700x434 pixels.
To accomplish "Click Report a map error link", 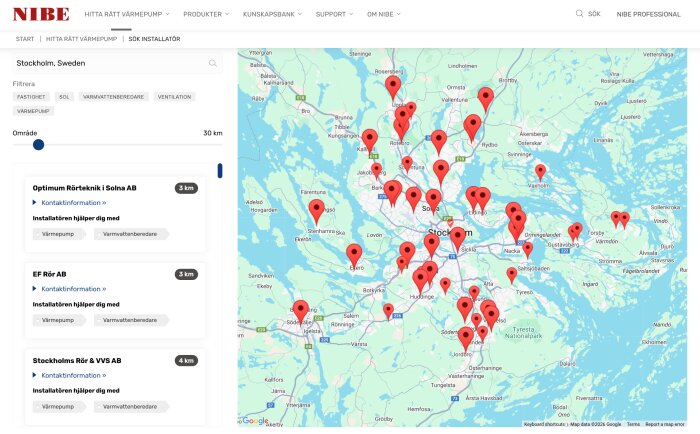I will [665, 424].
